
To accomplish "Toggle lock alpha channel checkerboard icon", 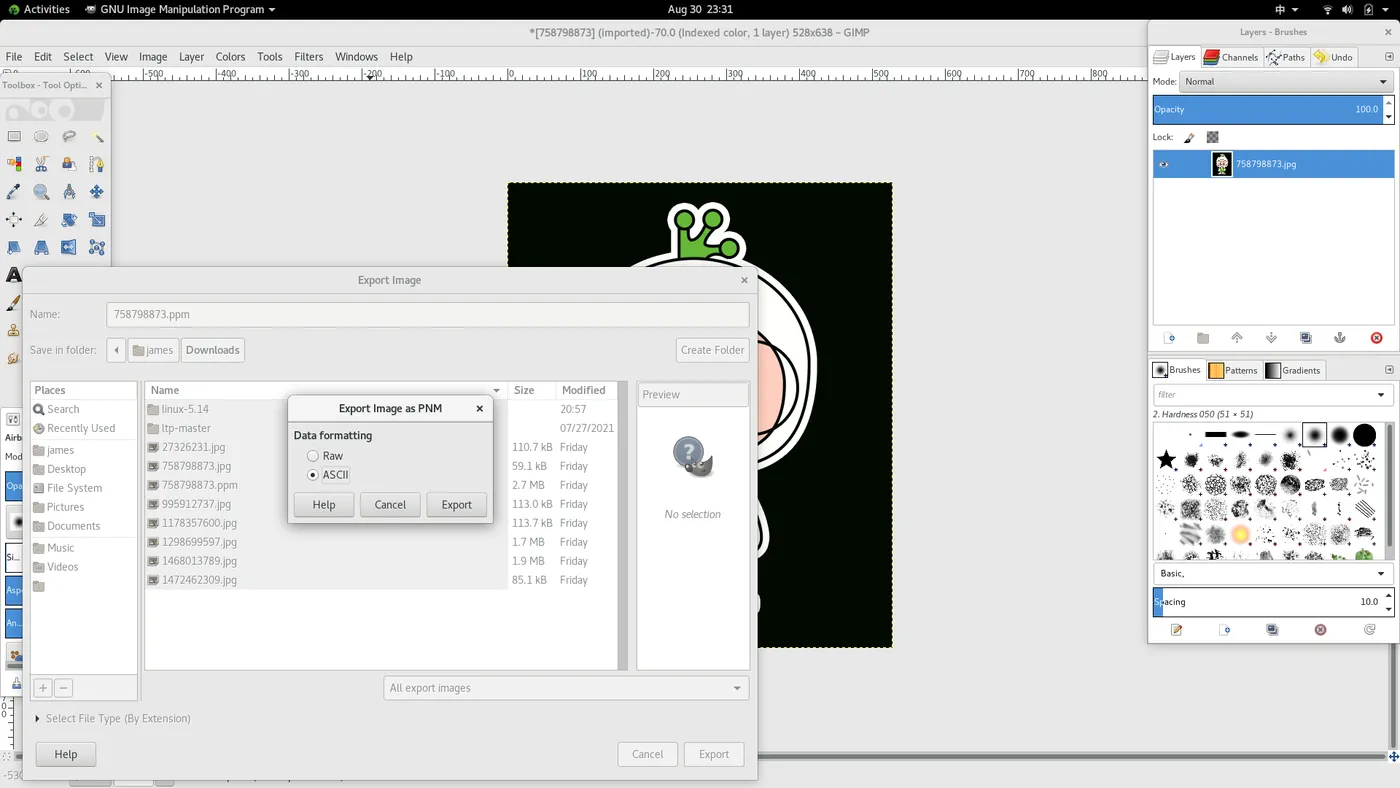I will click(x=1213, y=137).
